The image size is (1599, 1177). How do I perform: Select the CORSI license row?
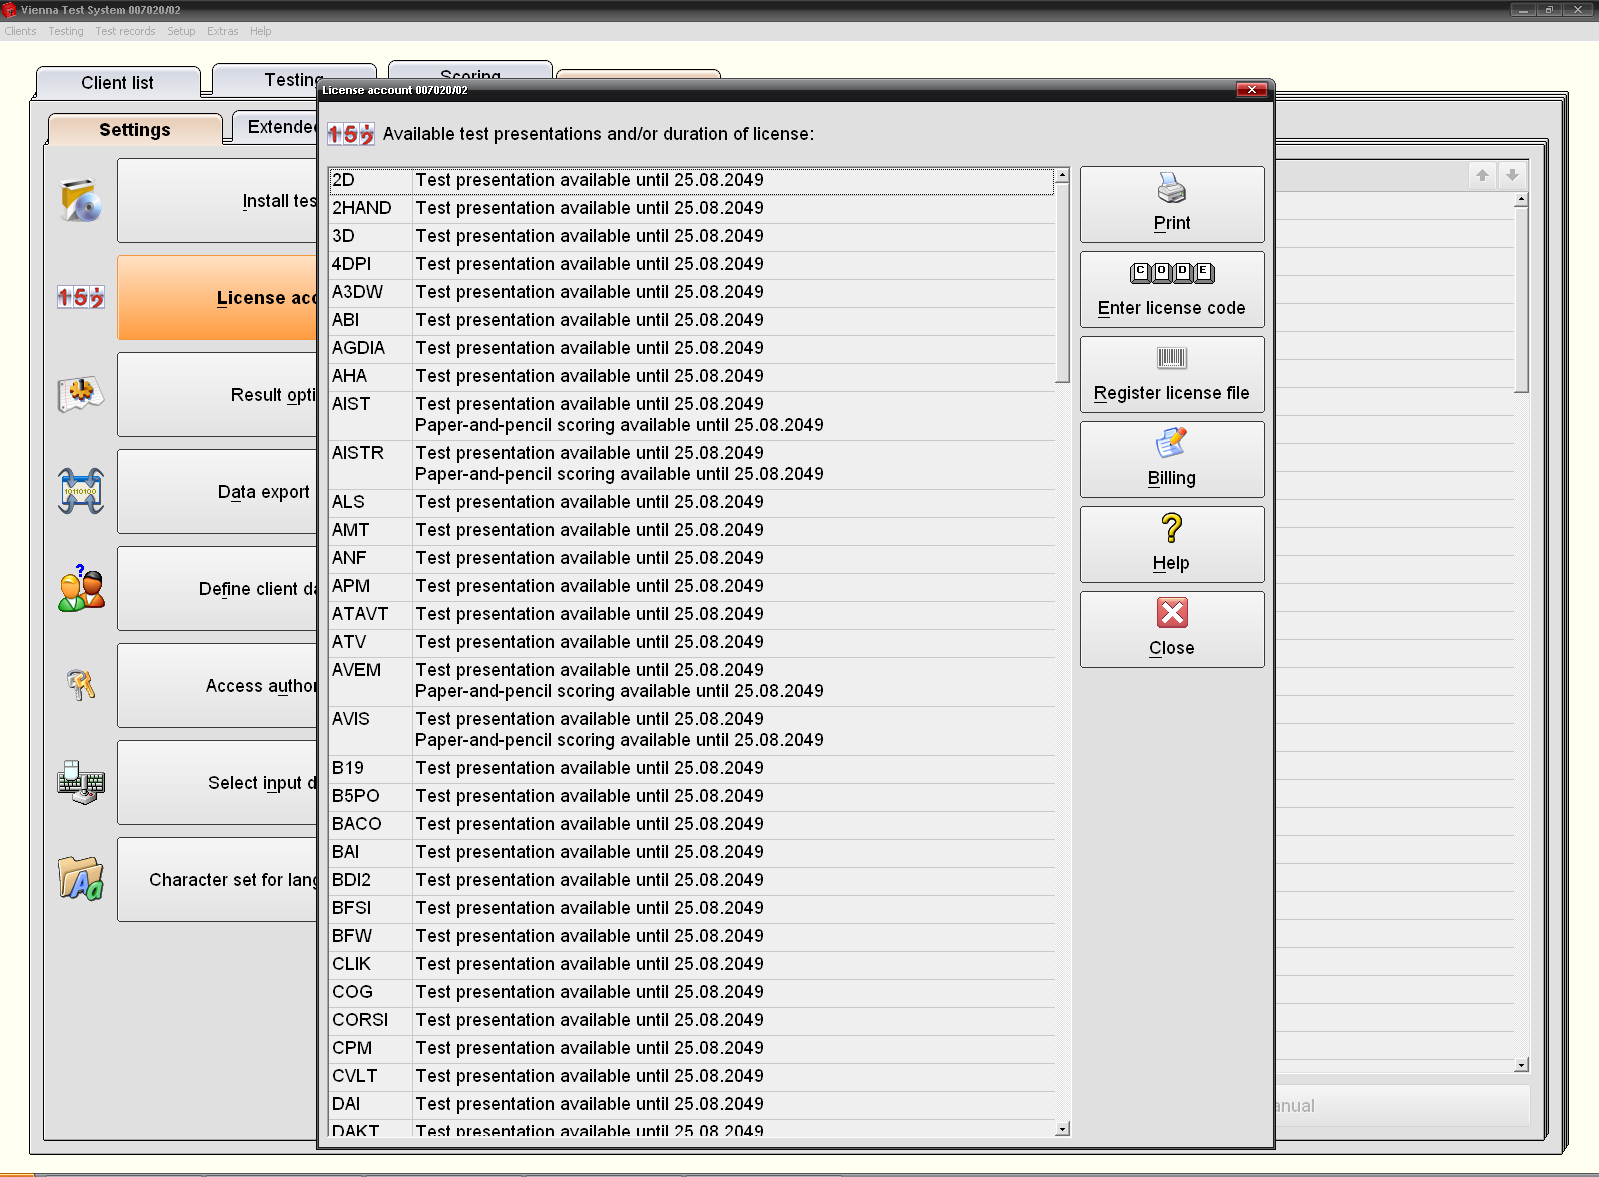point(691,1020)
